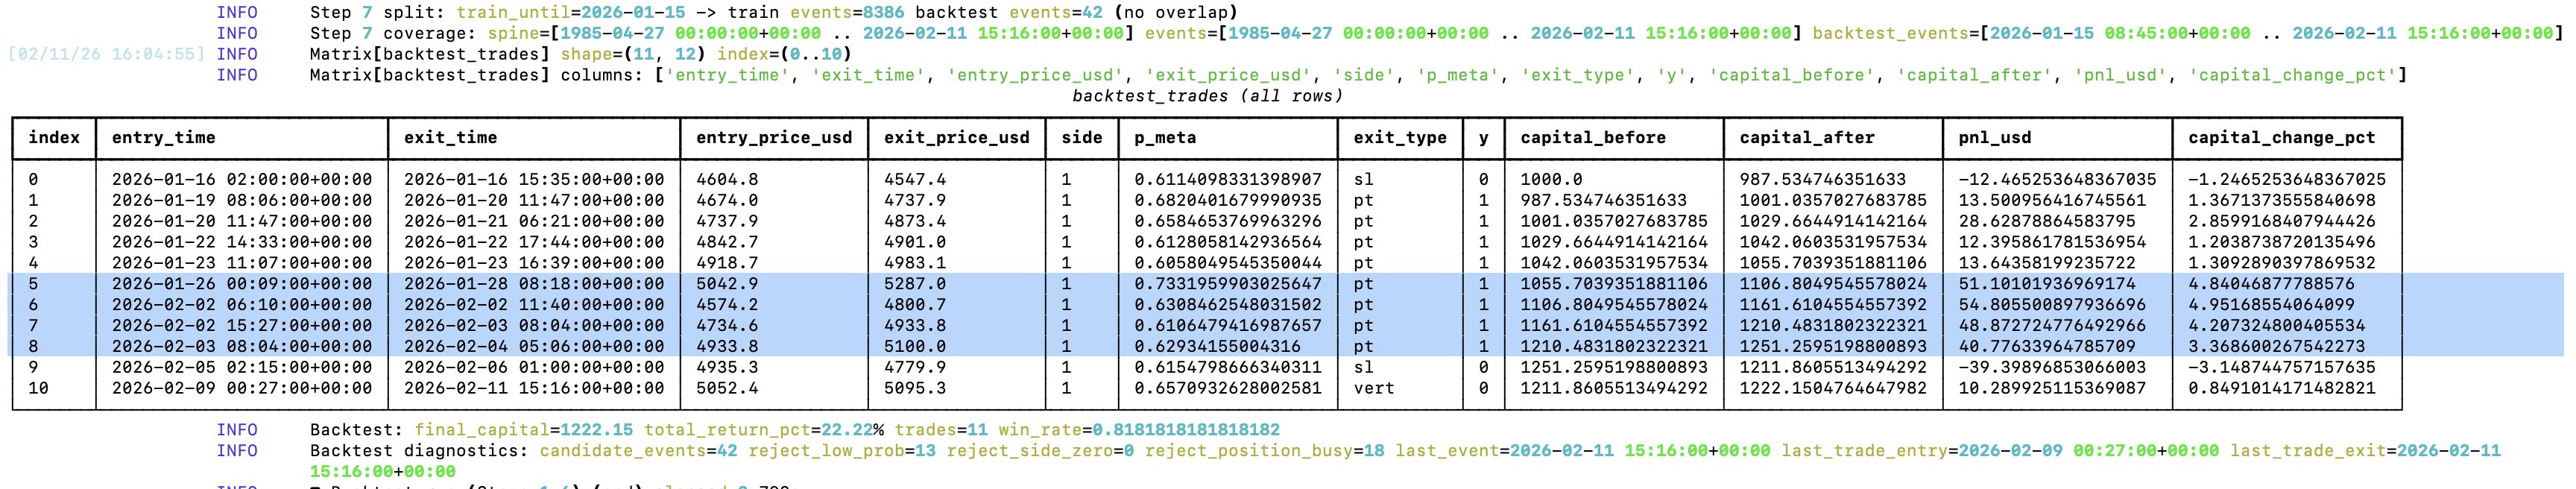Viewport: 2576px width, 489px height.
Task: Click the table title backtest_trades (all rows)
Action: pos(1207,96)
